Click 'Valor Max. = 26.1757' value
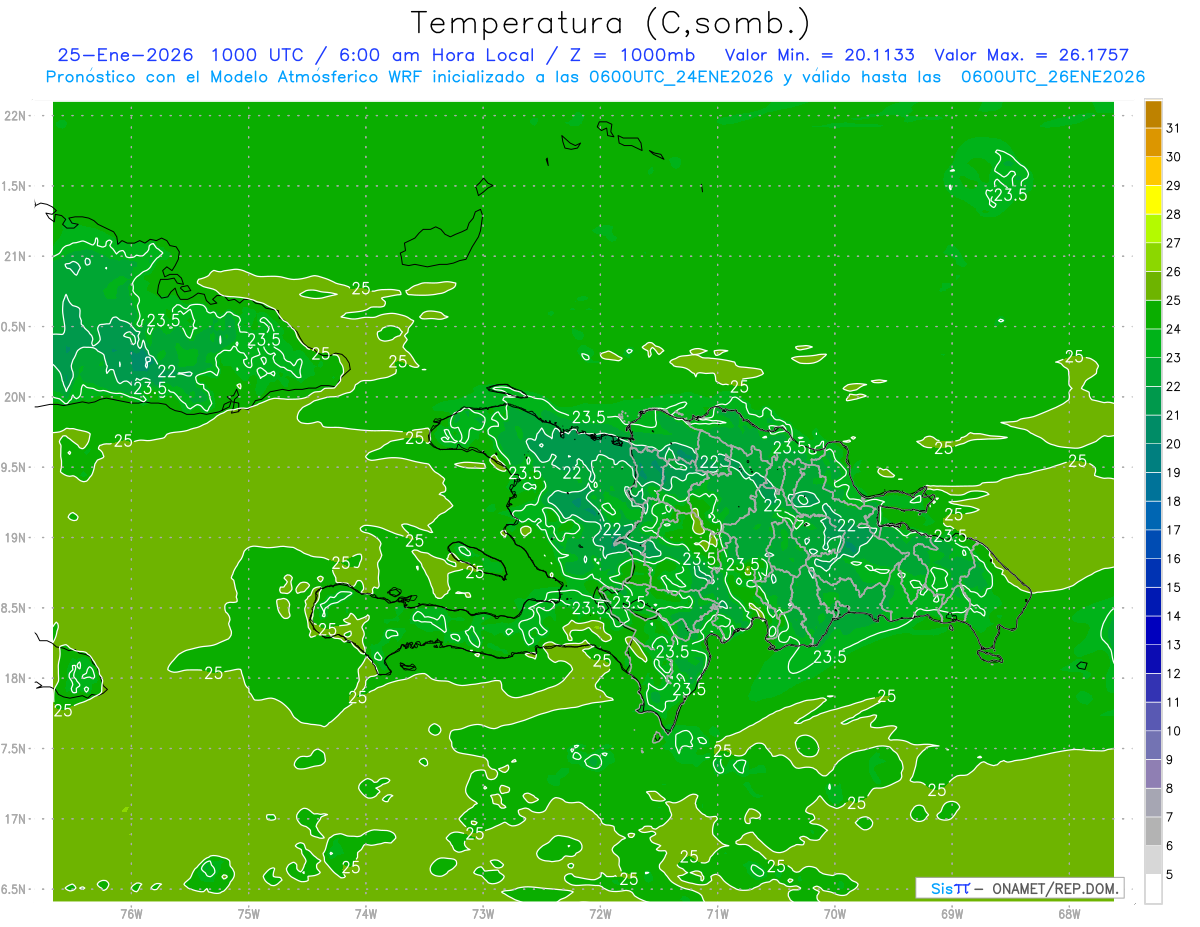Viewport: 1200px width, 927px height. 1033,55
